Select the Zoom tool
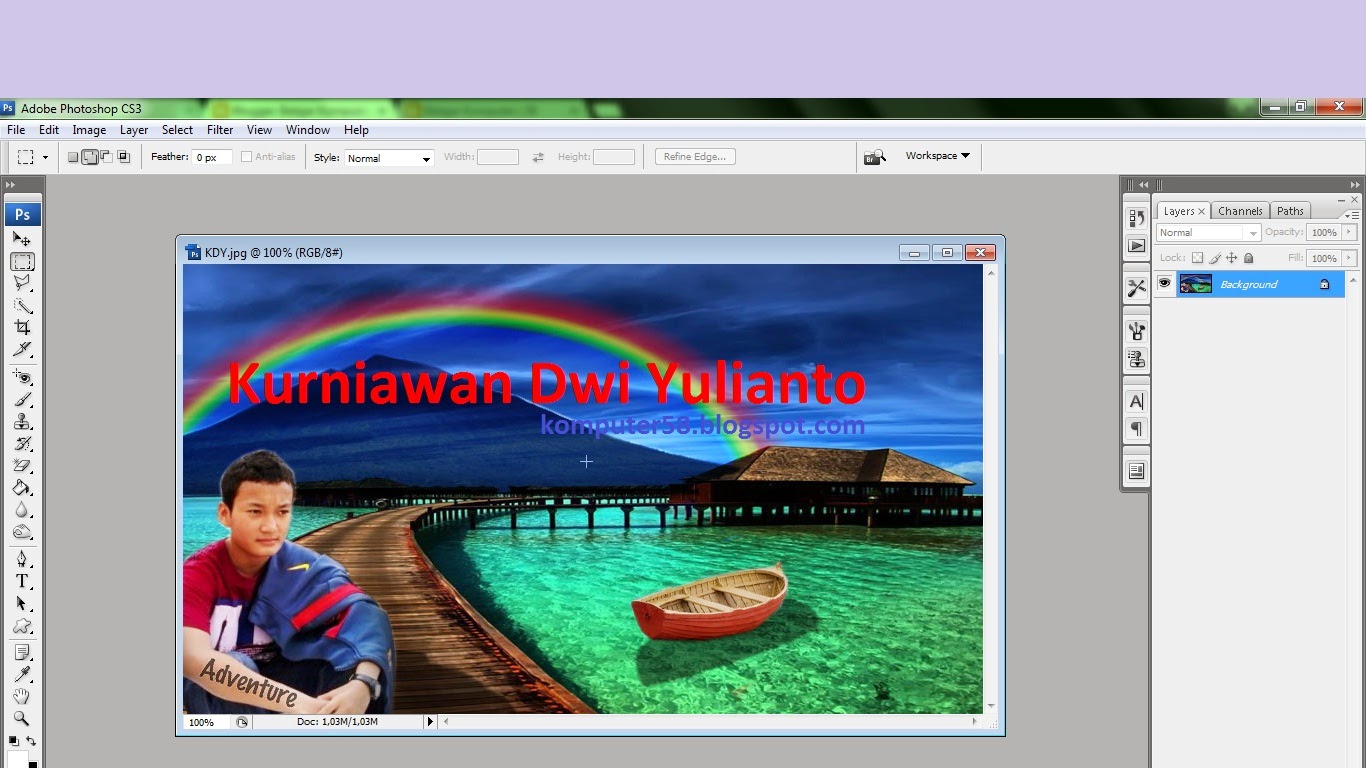Viewport: 1366px width, 768px height. click(x=23, y=718)
